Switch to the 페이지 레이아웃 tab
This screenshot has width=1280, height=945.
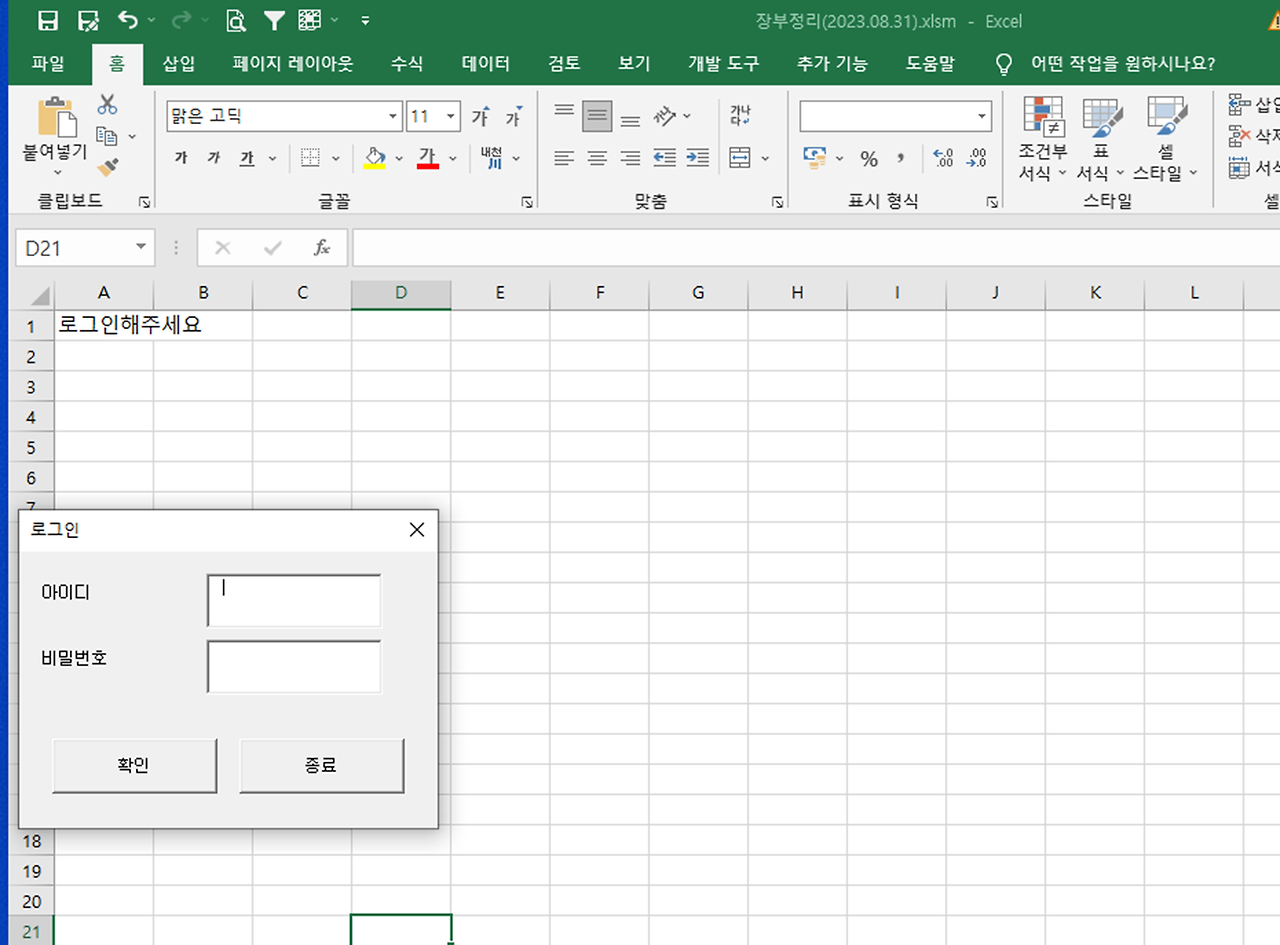[293, 64]
